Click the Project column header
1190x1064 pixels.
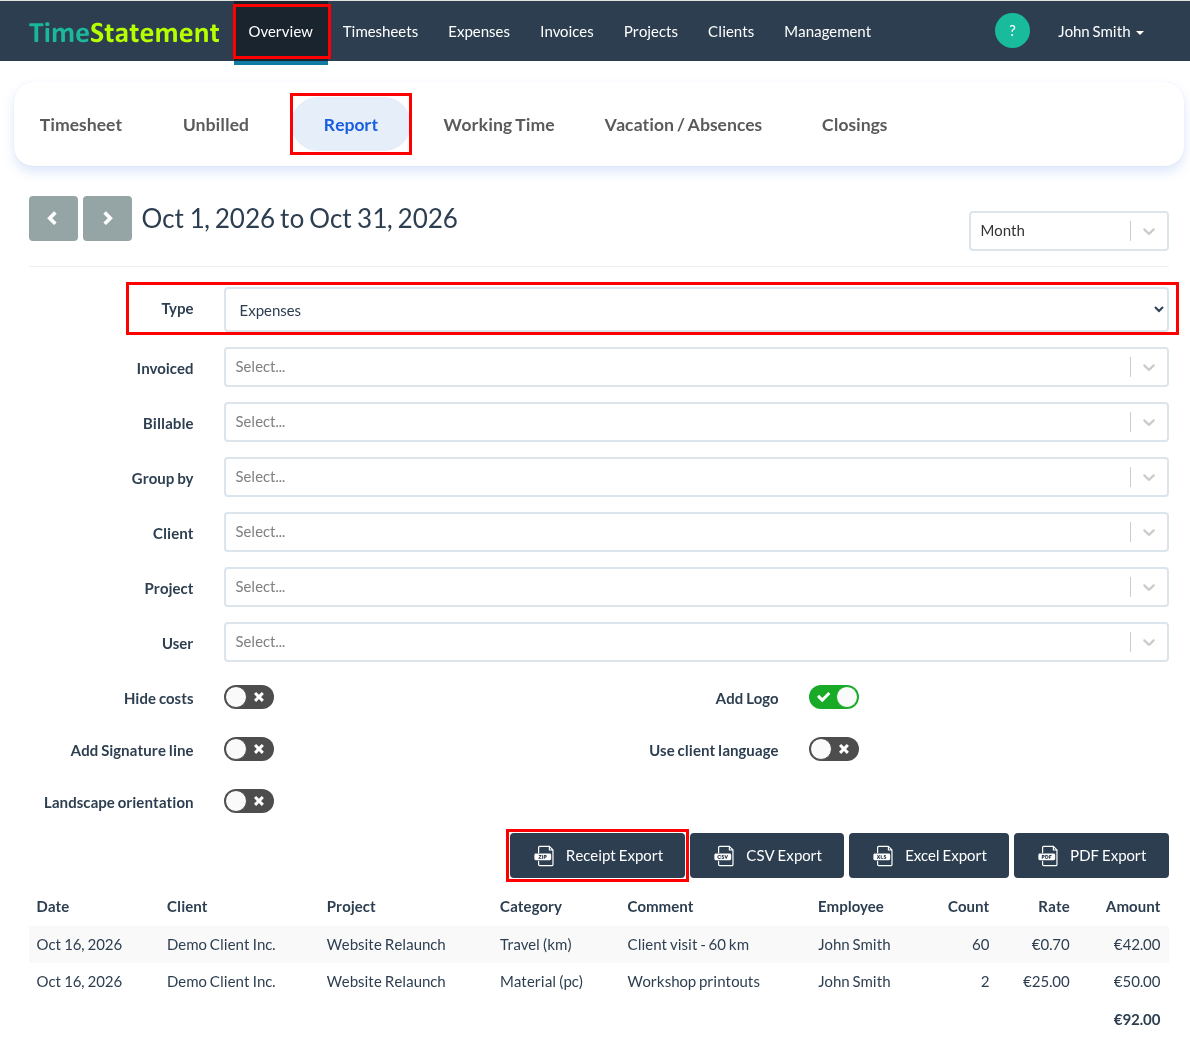[x=351, y=907]
